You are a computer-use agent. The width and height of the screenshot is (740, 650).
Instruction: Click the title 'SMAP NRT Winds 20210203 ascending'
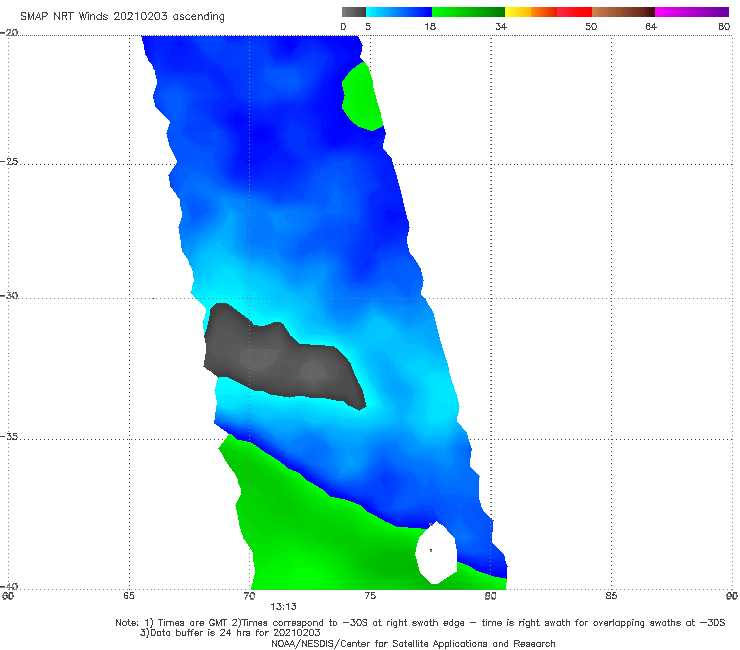[x=122, y=17]
